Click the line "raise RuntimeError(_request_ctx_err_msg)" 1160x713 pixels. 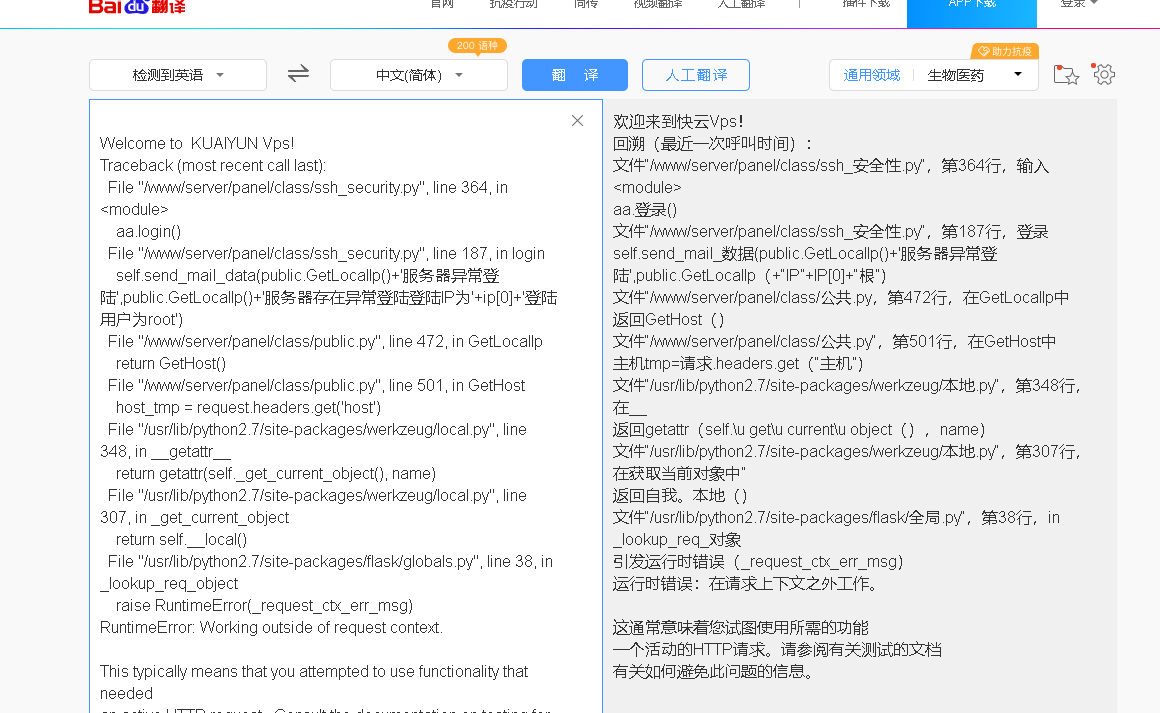click(x=264, y=605)
